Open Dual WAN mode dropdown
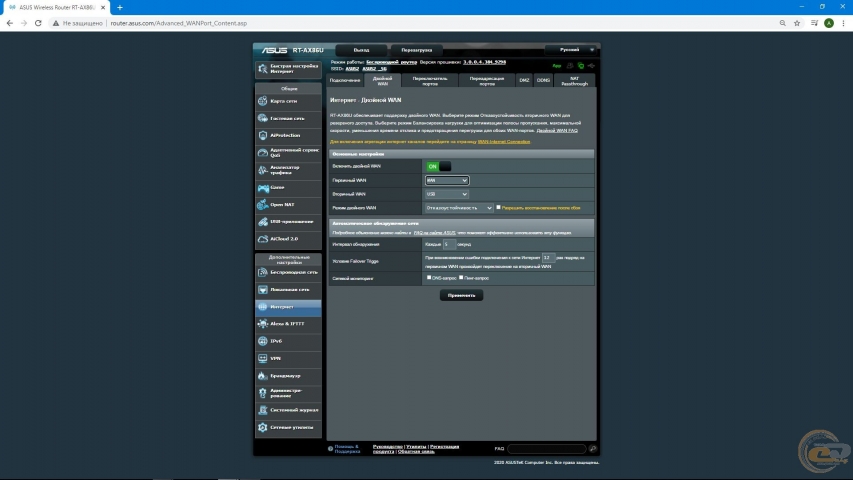The height and width of the screenshot is (480, 853). pyautogui.click(x=459, y=208)
